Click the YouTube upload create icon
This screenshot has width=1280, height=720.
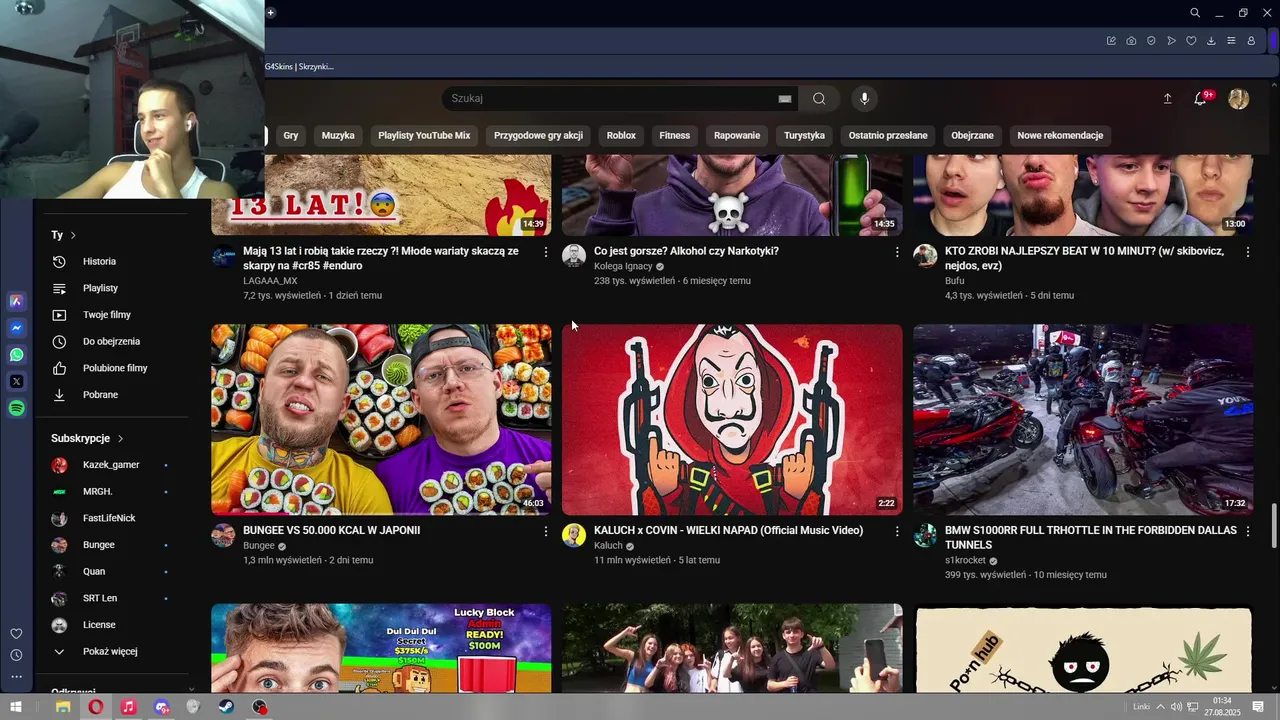1167,99
